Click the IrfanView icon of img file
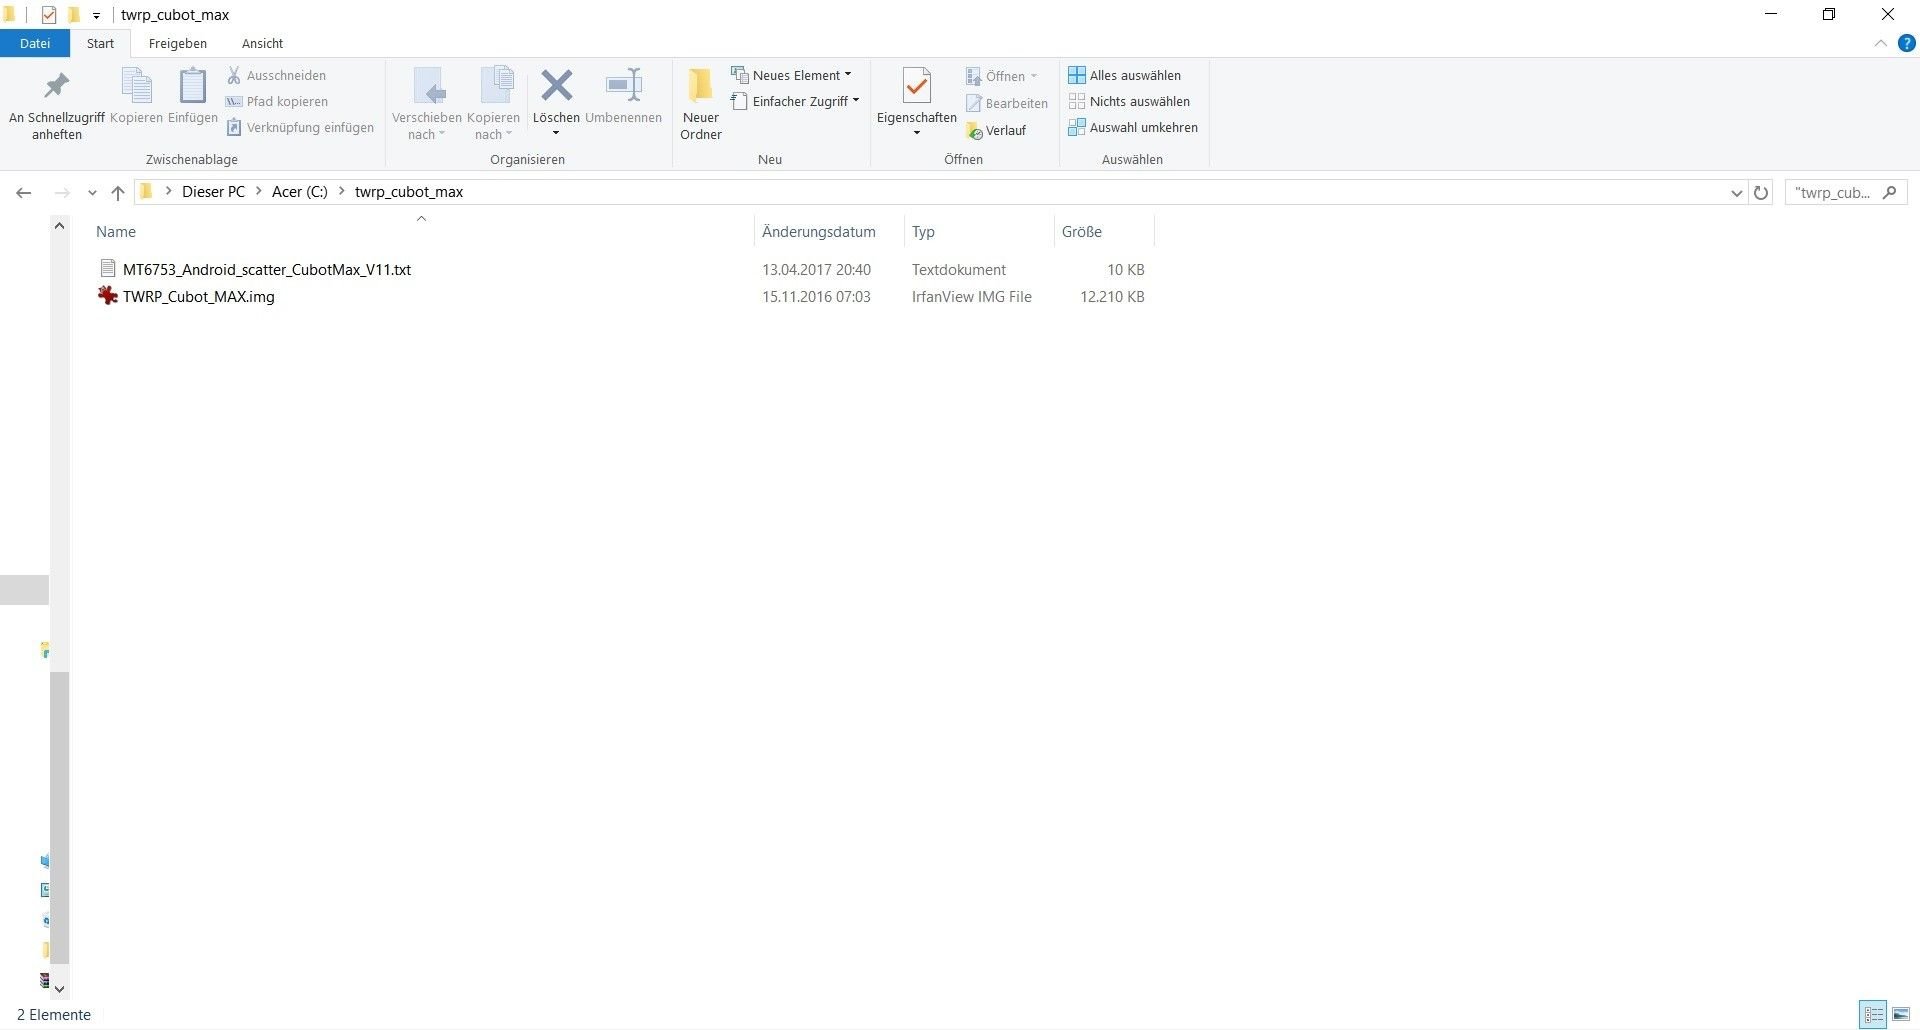The height and width of the screenshot is (1030, 1920). click(x=107, y=295)
